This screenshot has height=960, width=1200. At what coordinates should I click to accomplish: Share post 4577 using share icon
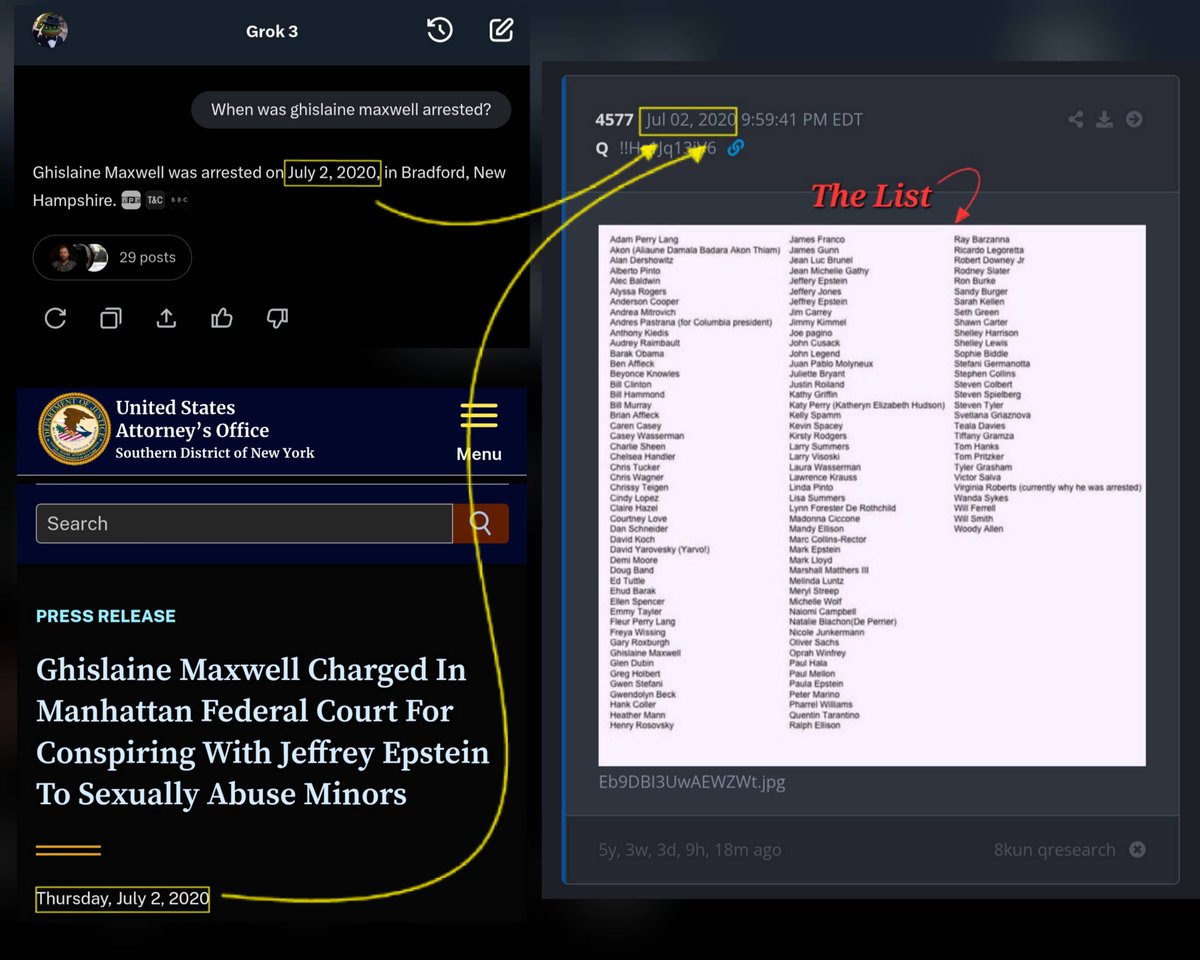[1076, 119]
